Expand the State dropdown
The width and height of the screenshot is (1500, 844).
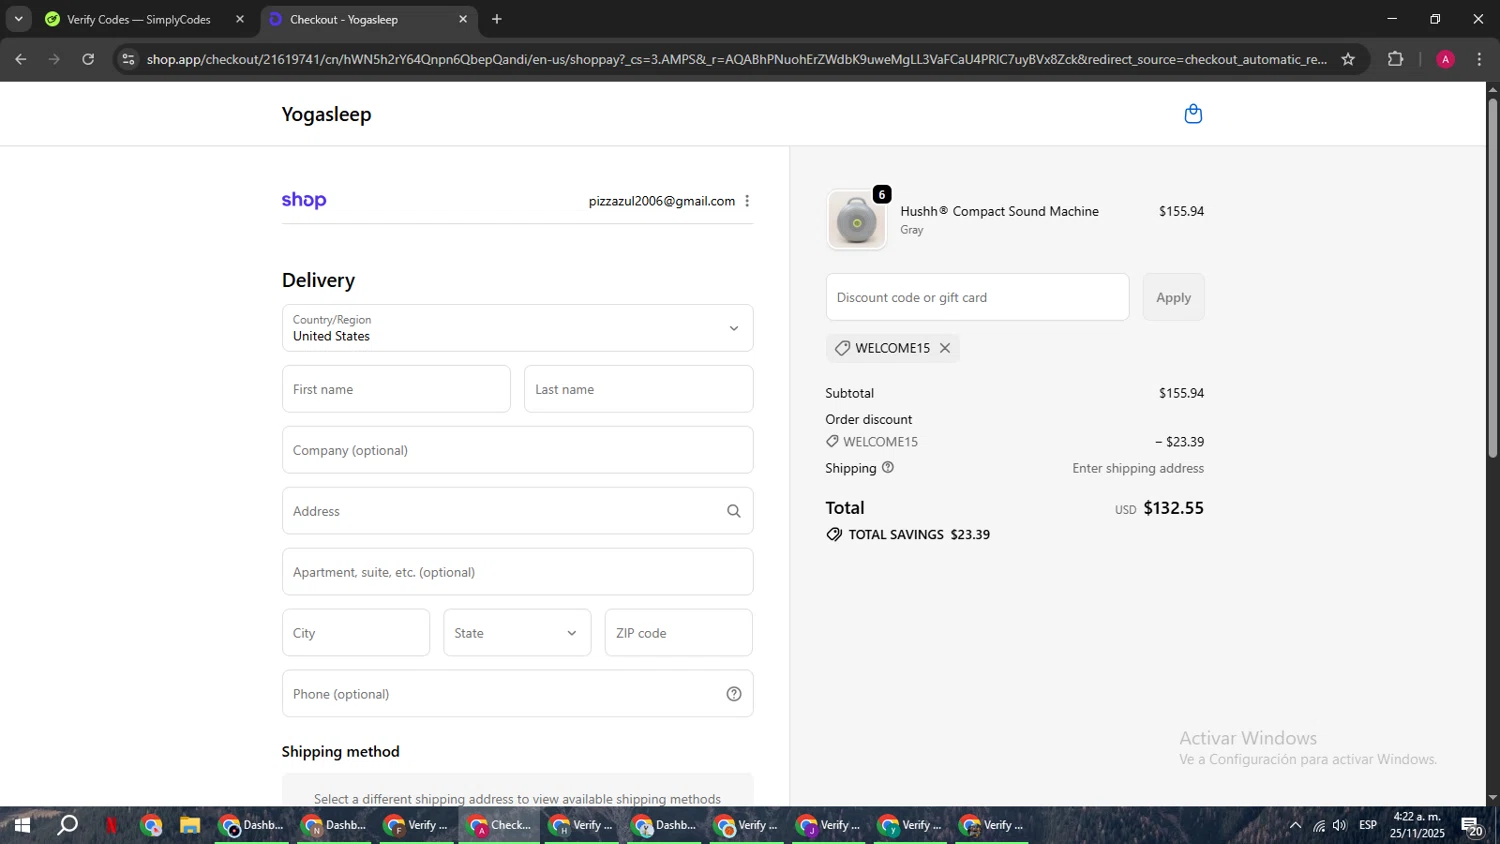click(x=517, y=633)
